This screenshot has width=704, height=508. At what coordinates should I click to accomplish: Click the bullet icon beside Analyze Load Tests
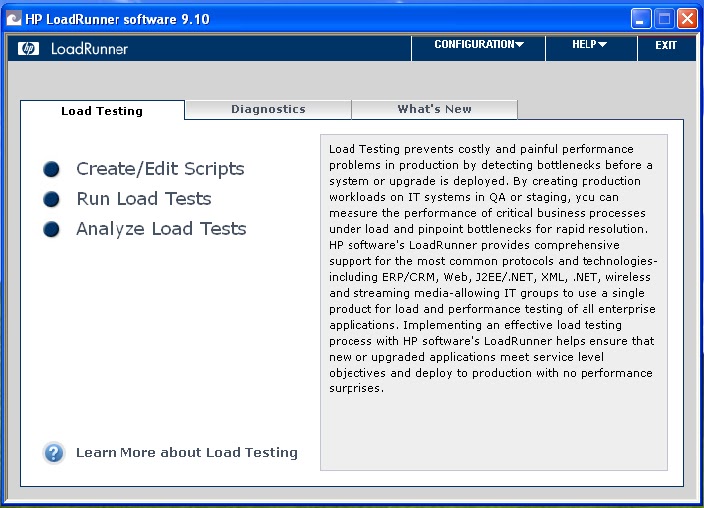pyautogui.click(x=51, y=229)
